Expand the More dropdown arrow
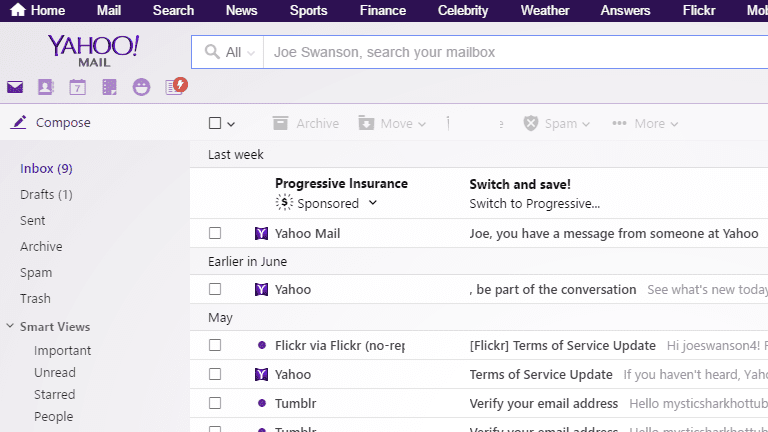This screenshot has height=432, width=768. 674,124
